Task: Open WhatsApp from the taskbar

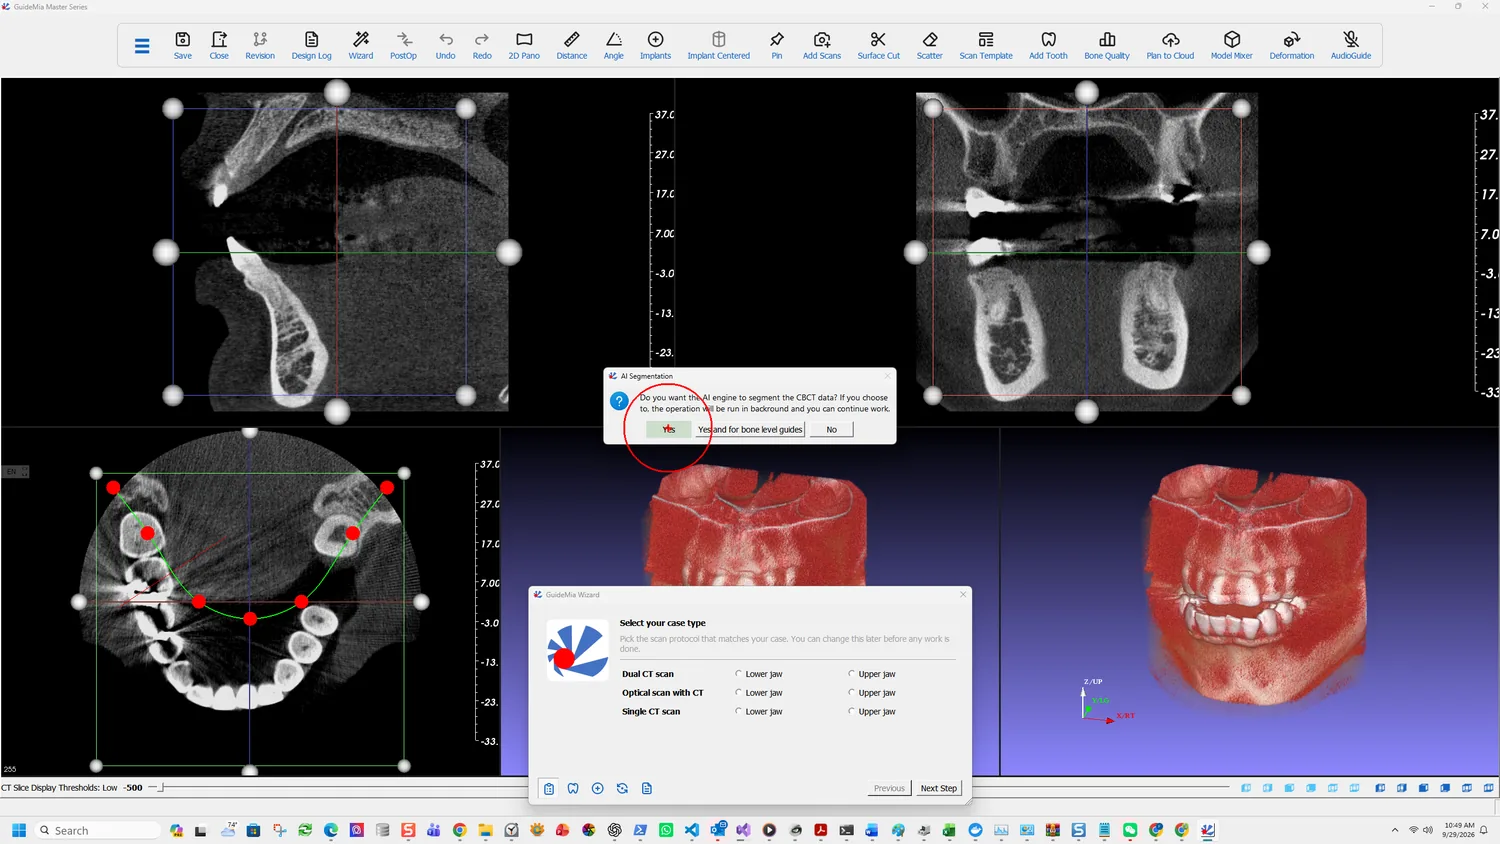Action: pos(666,830)
